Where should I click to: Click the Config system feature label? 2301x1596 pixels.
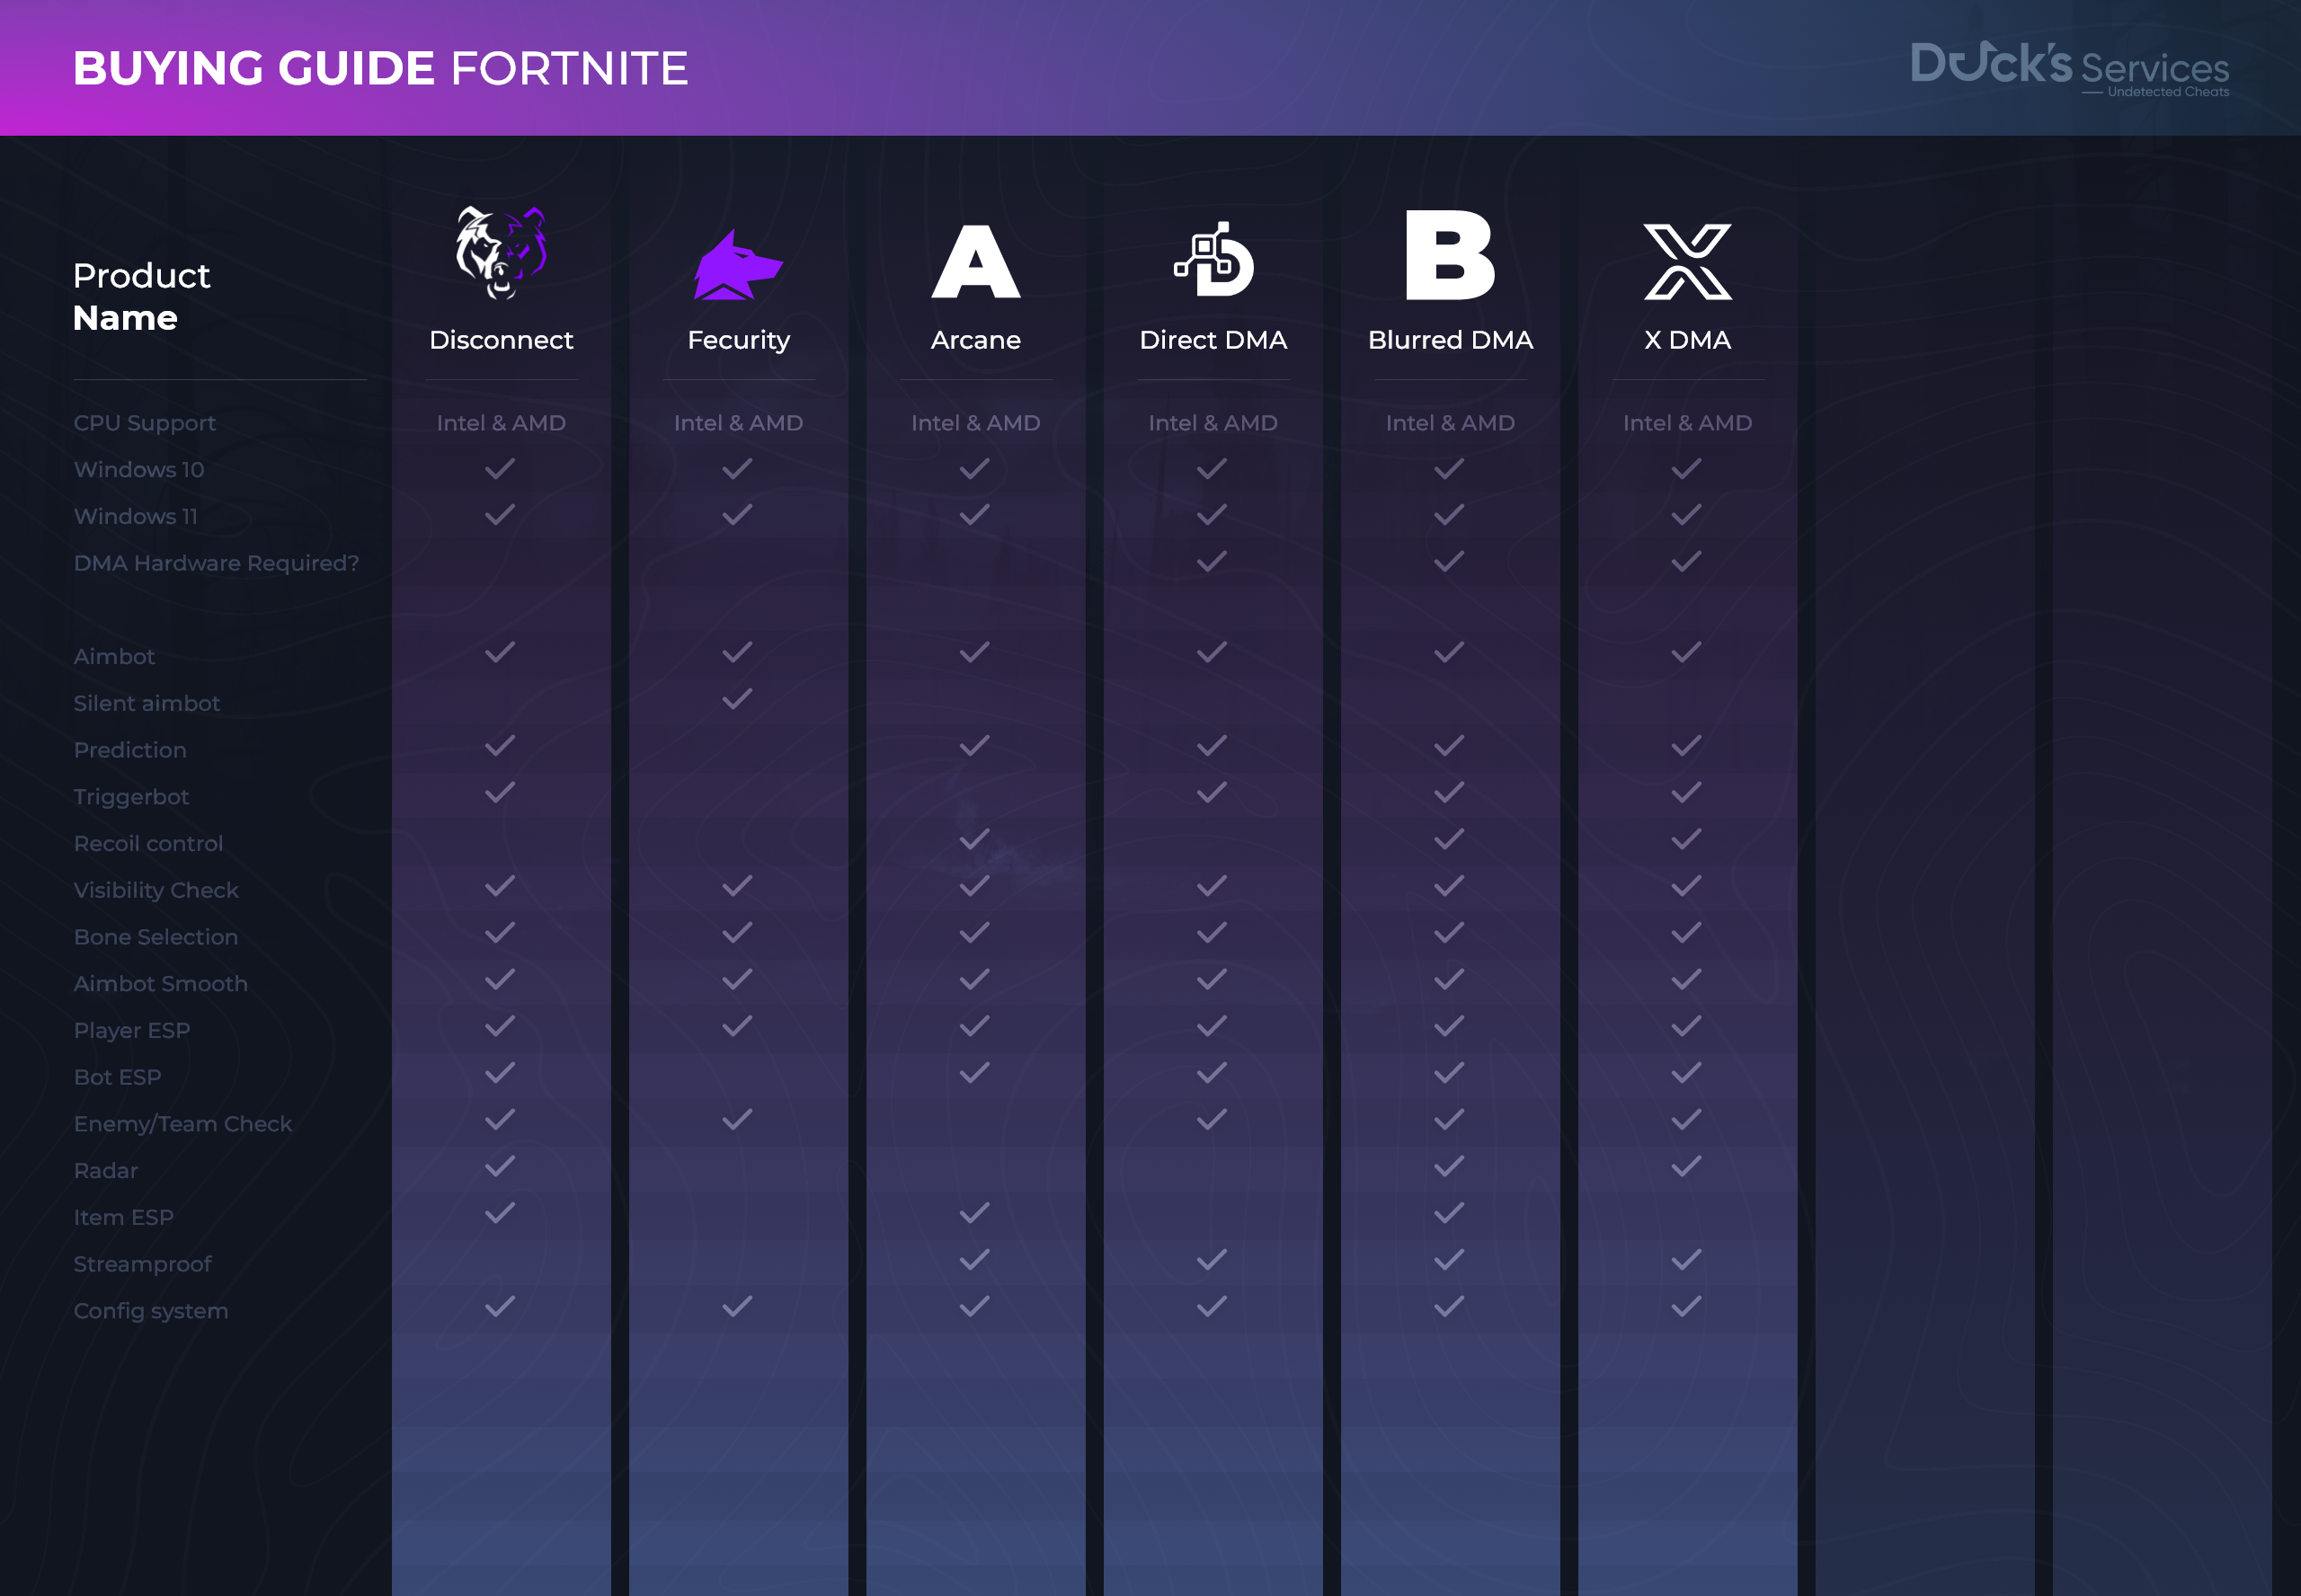tap(151, 1311)
